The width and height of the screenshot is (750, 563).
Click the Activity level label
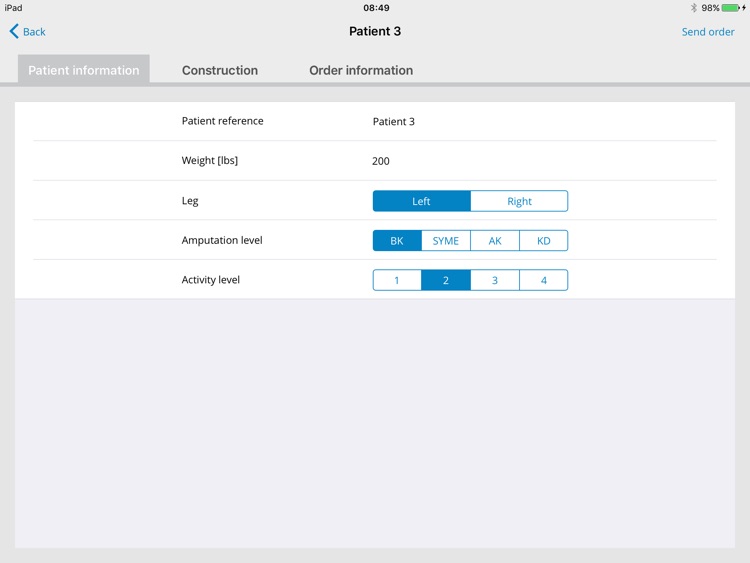coord(210,280)
